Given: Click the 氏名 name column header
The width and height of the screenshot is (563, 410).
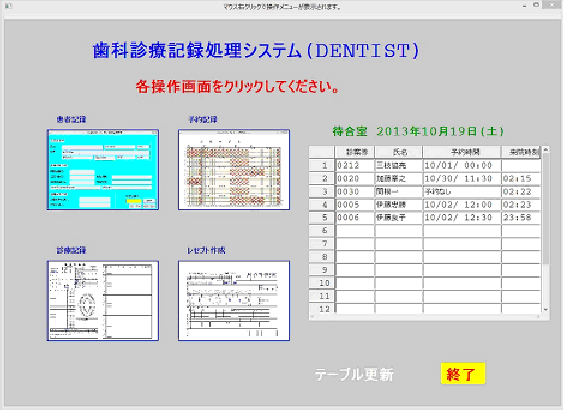Looking at the screenshot, I should [x=399, y=152].
